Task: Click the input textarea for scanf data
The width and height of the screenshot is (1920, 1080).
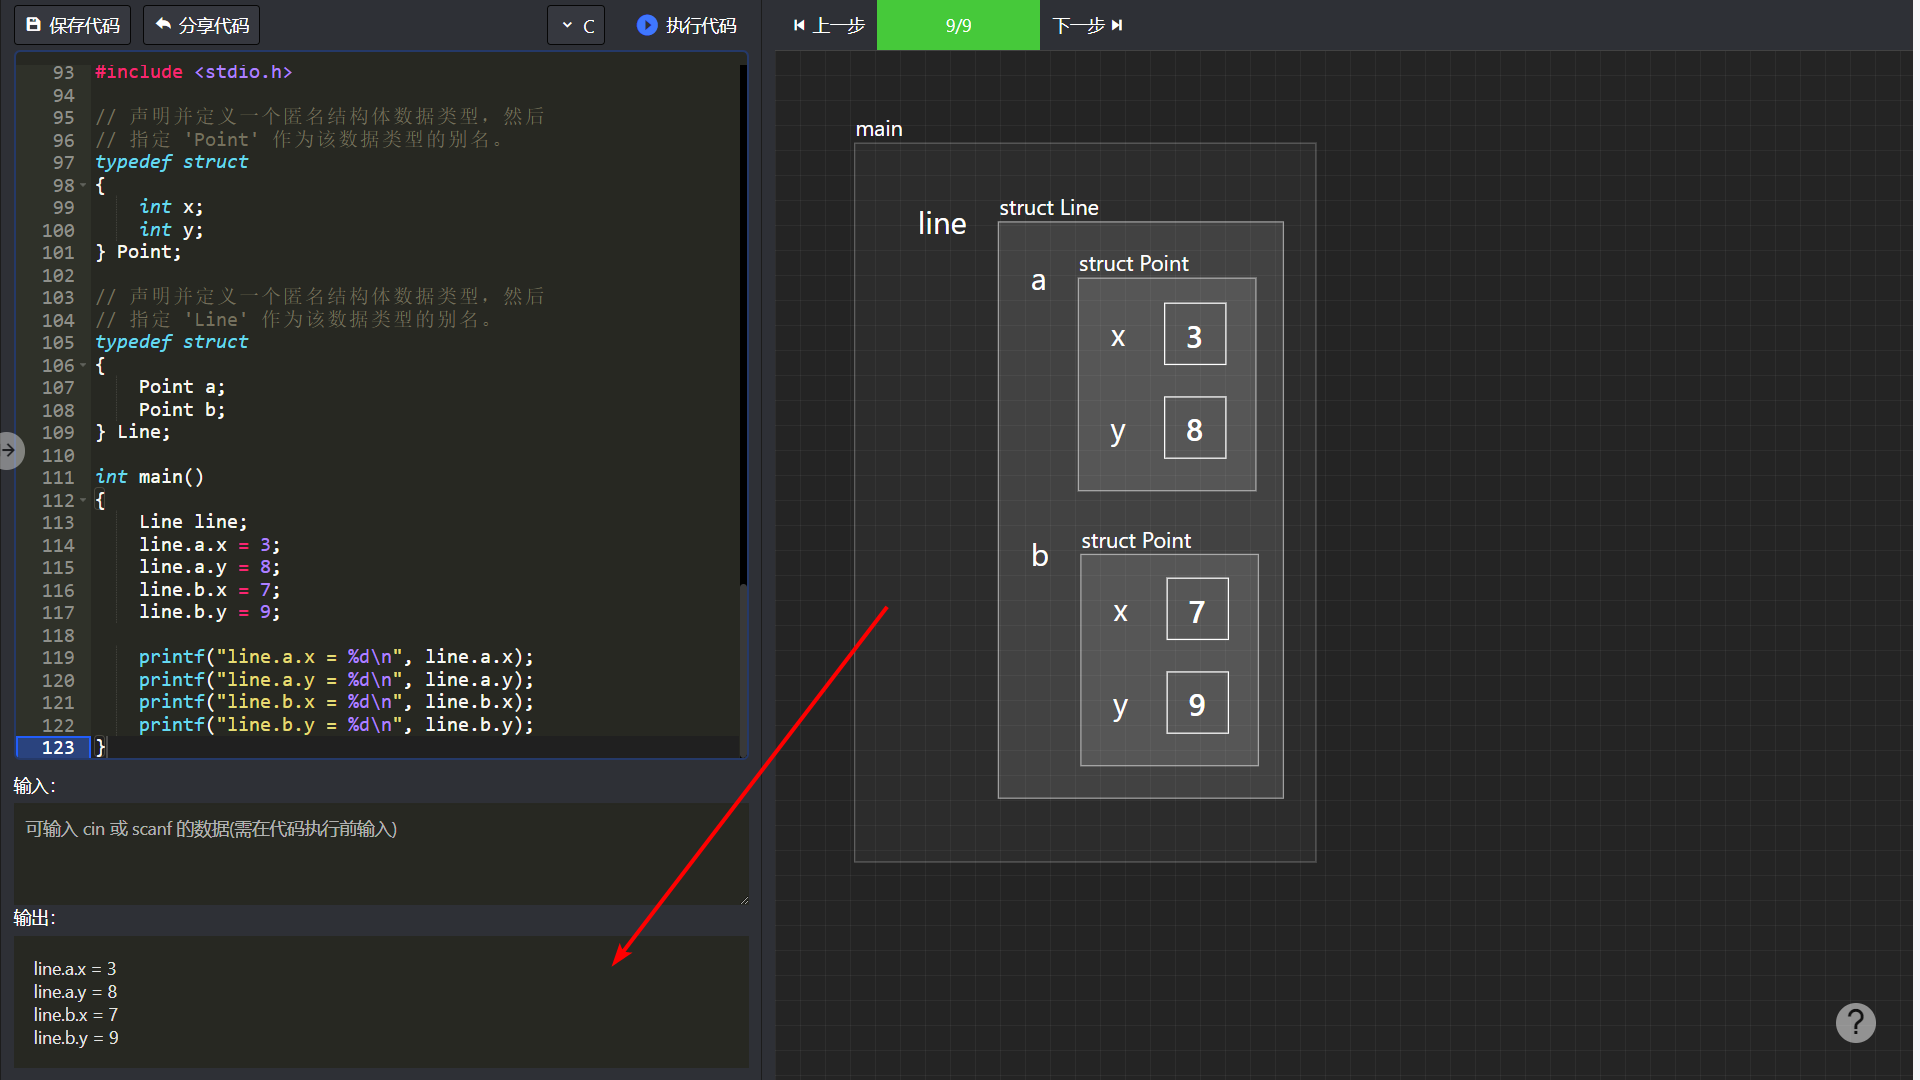Action: 381,854
